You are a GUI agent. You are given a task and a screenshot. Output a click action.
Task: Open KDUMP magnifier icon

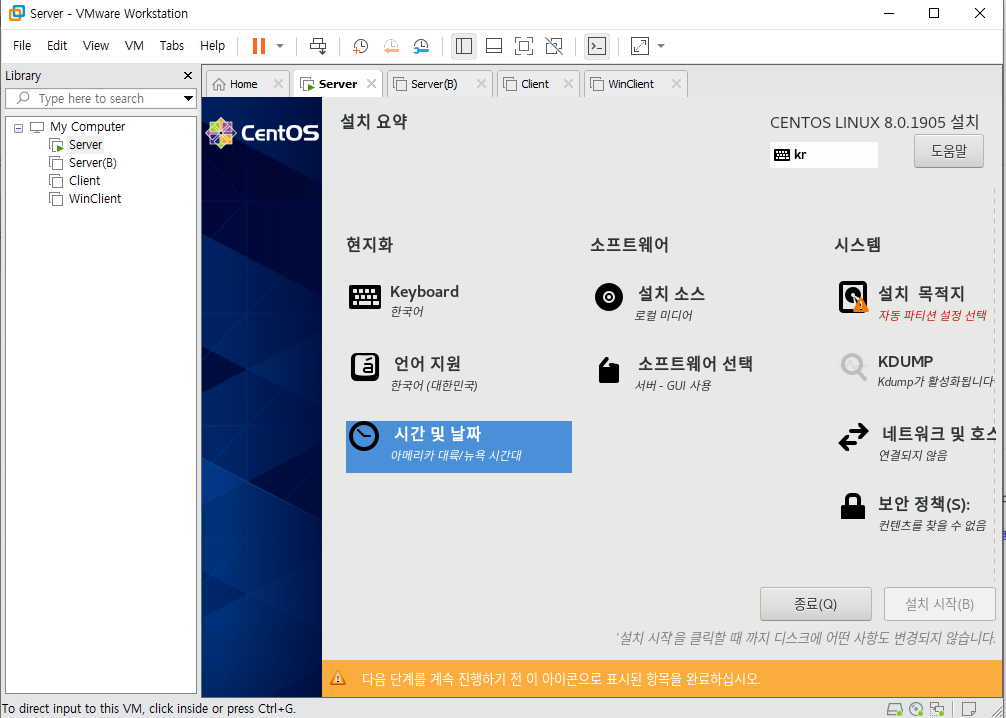pyautogui.click(x=853, y=367)
